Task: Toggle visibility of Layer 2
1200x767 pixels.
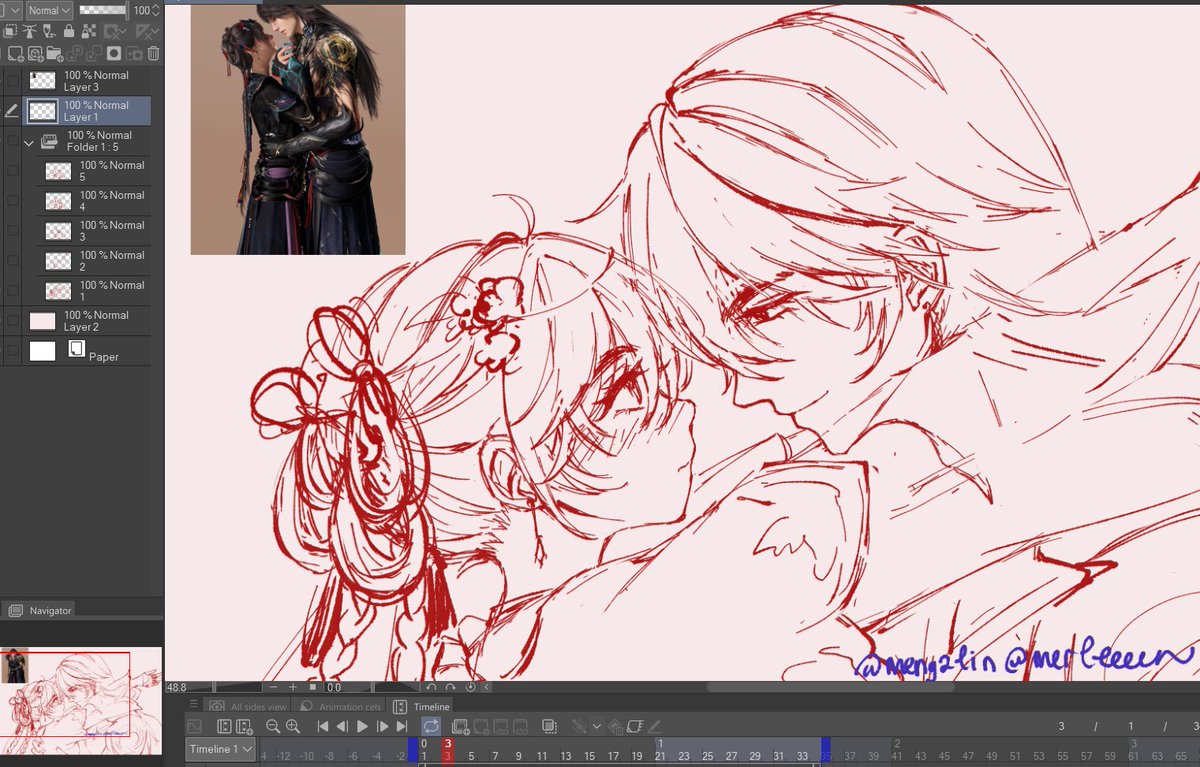Action: pos(12,321)
